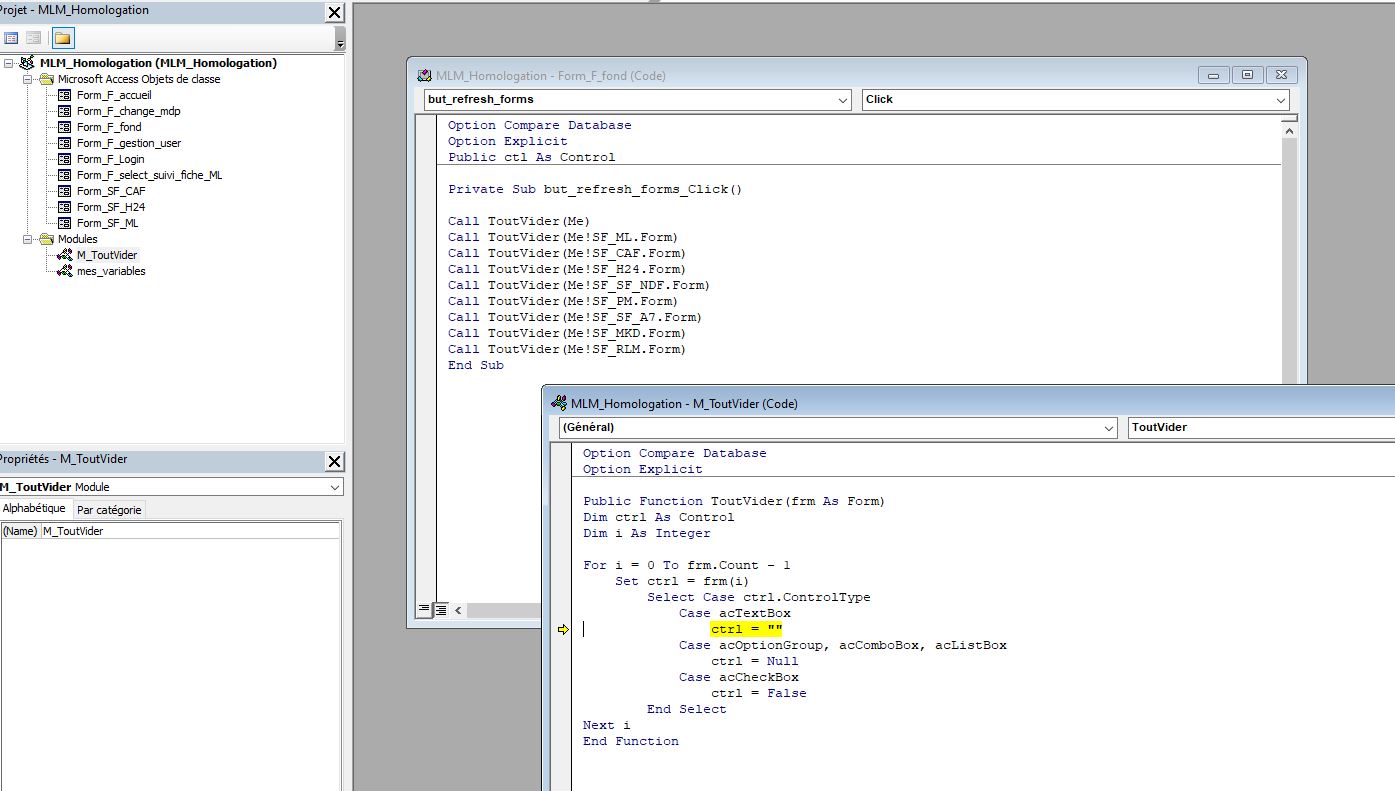Collapse the MLM_Homologation root project node

coord(9,63)
